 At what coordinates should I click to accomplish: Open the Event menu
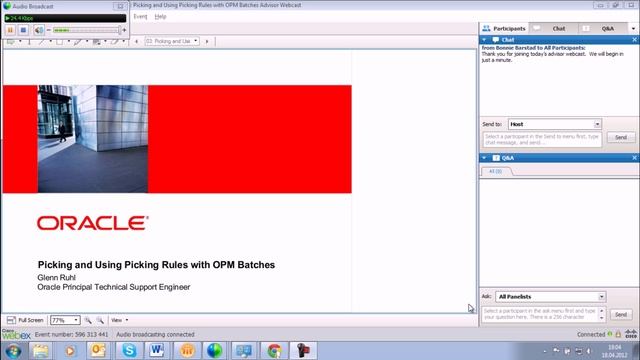point(140,17)
